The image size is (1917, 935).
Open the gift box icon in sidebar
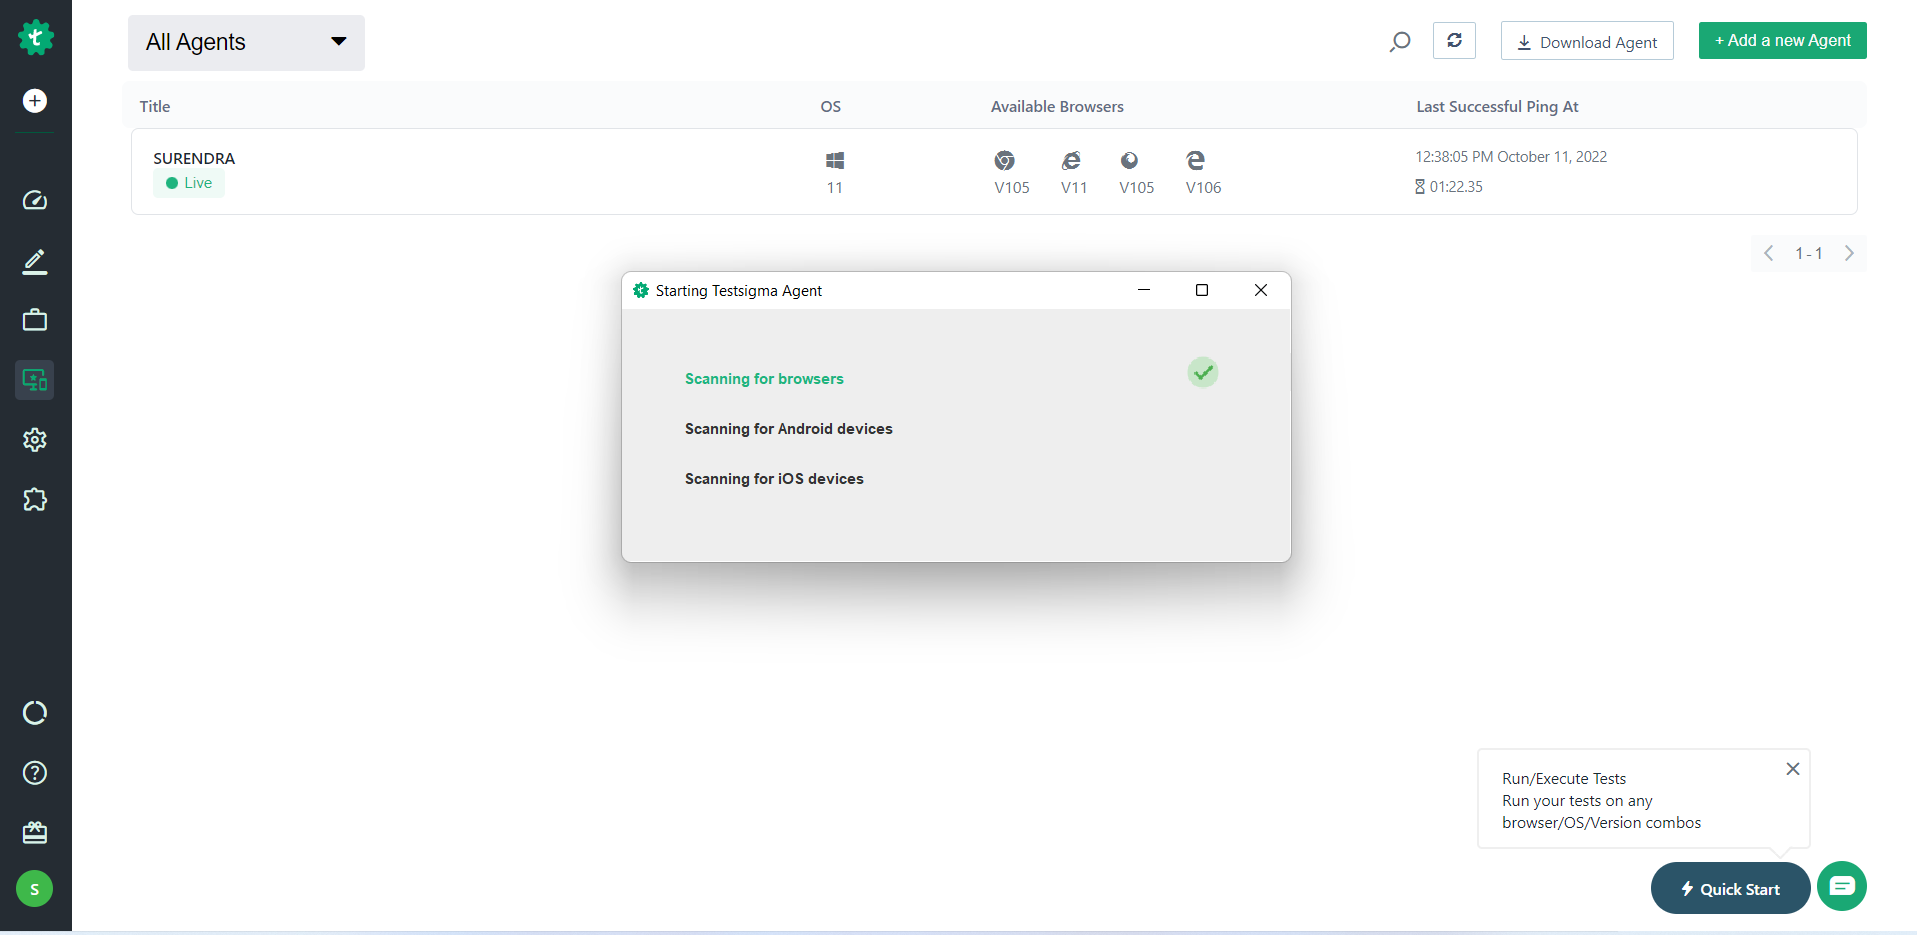point(35,832)
